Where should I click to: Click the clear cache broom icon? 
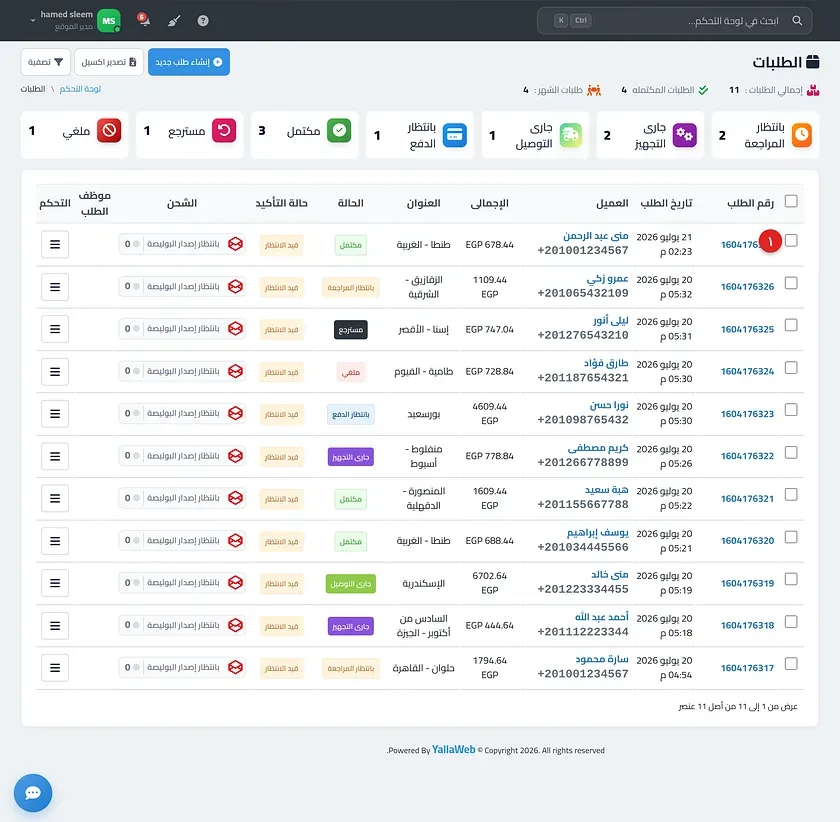click(174, 21)
